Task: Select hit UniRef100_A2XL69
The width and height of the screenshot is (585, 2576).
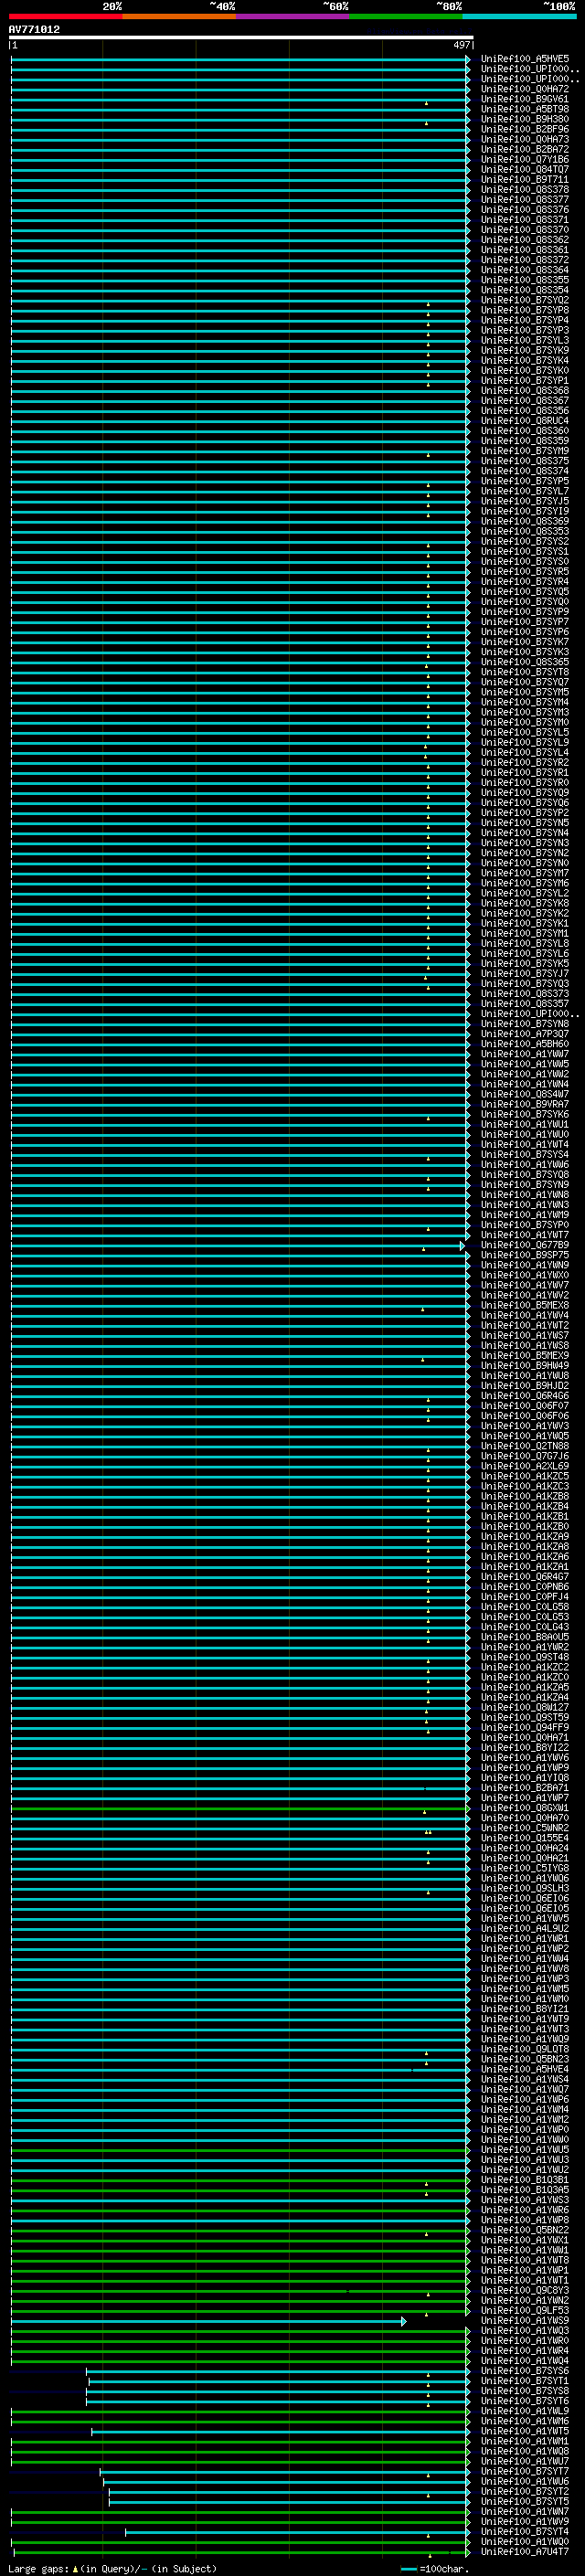Action: (525, 1466)
